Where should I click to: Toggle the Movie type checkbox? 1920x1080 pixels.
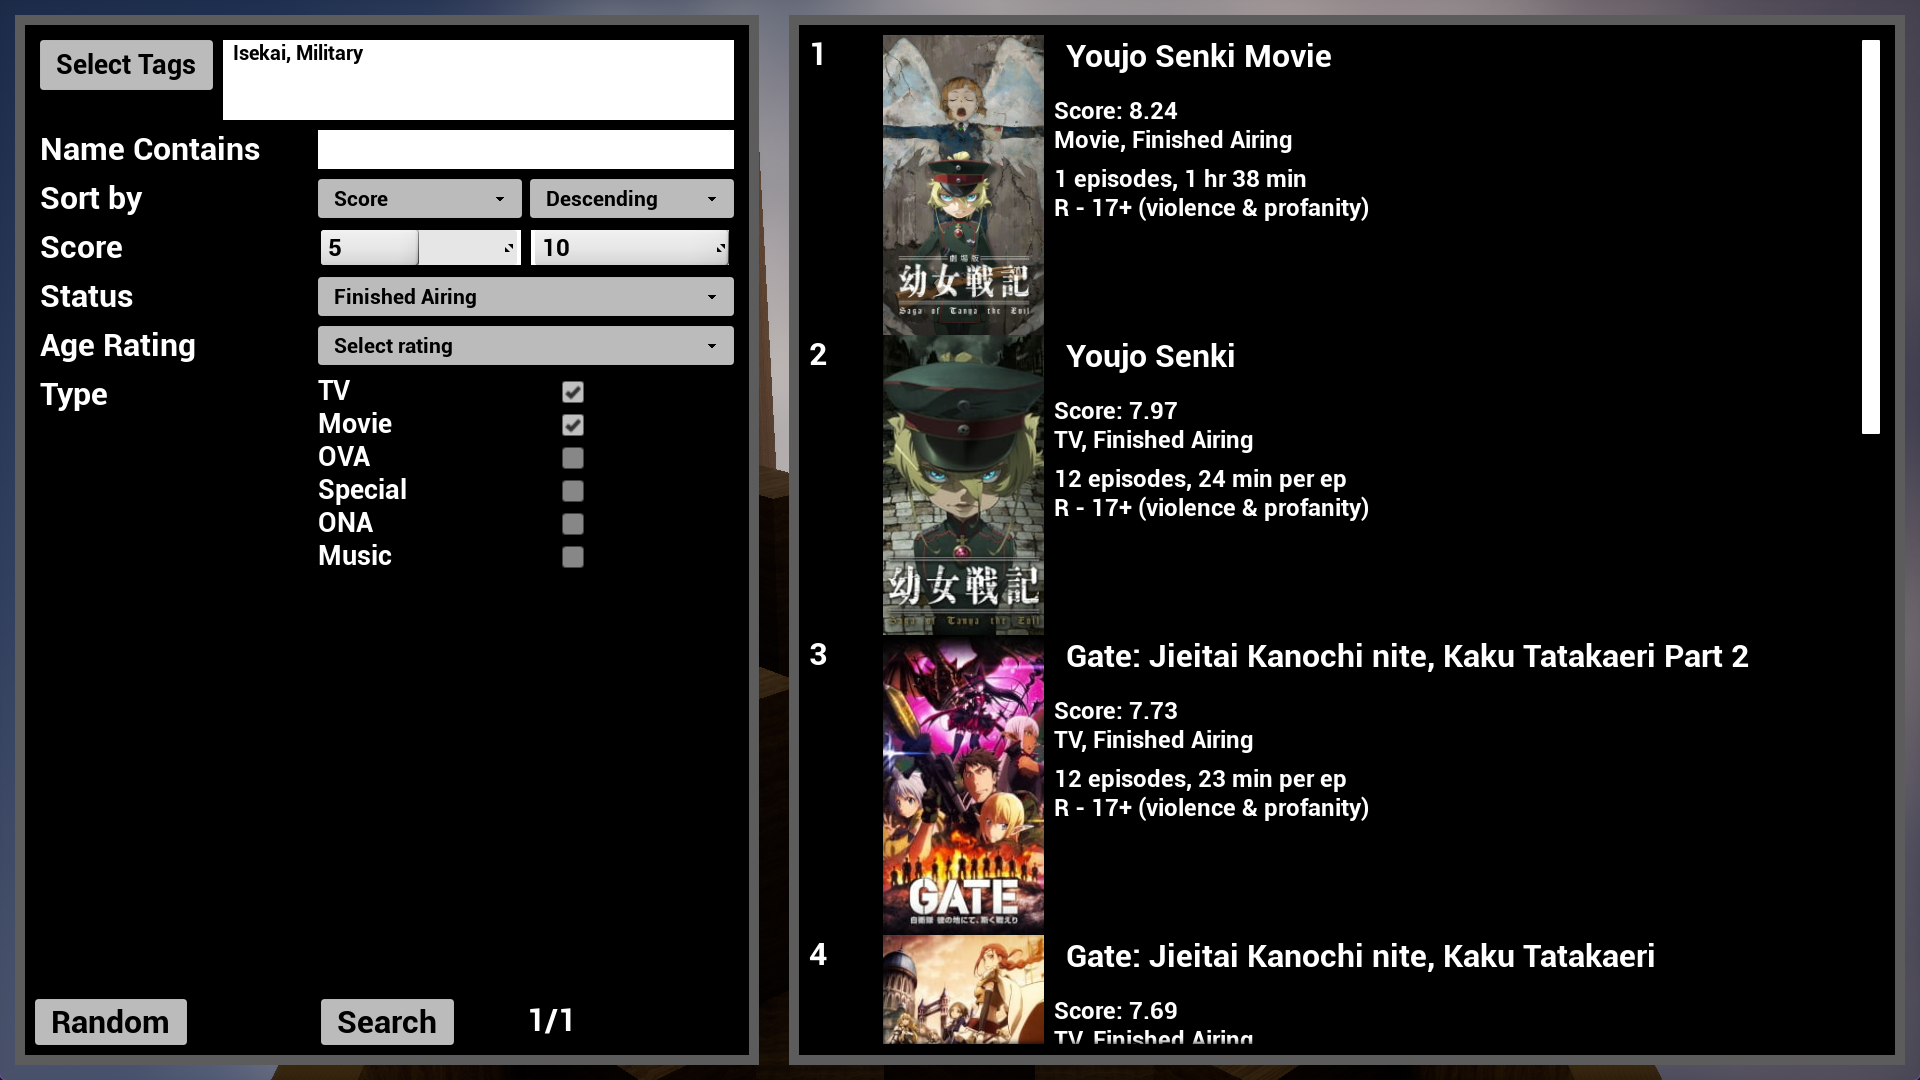coord(572,425)
